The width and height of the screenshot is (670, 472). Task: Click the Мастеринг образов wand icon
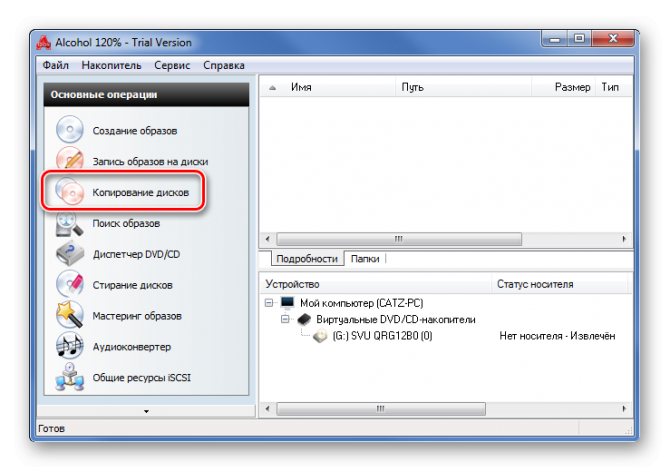70,315
